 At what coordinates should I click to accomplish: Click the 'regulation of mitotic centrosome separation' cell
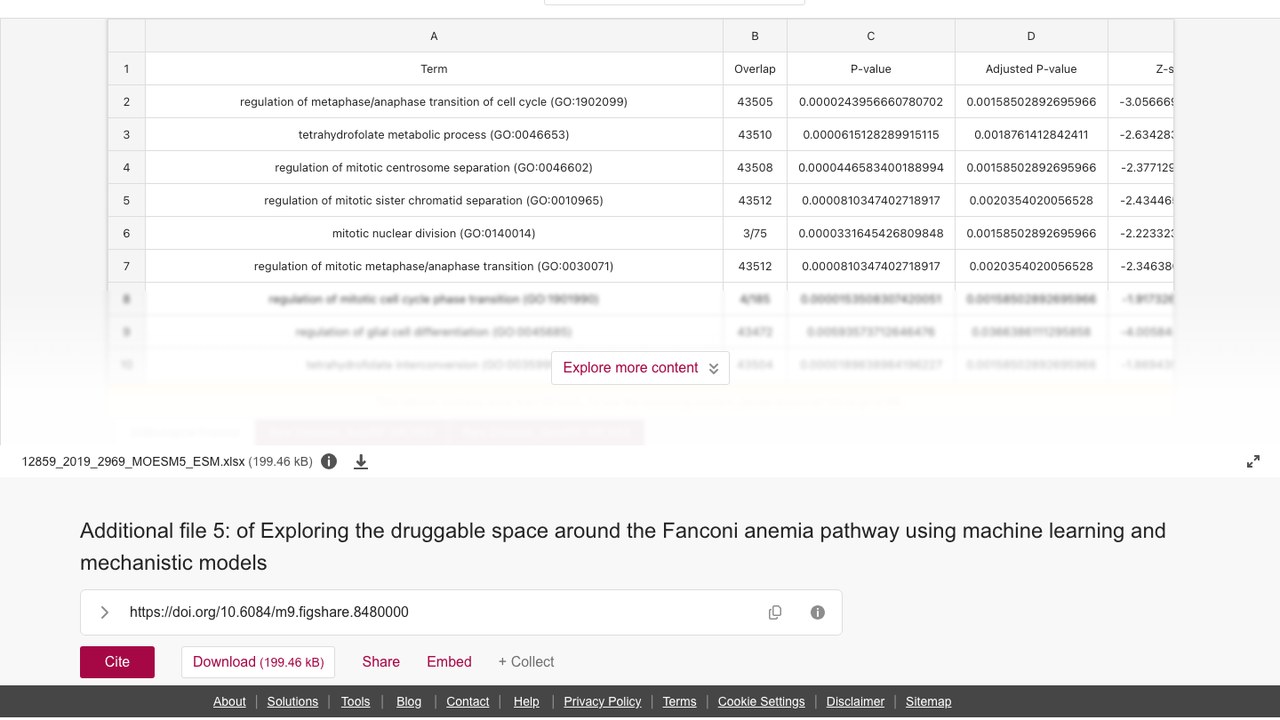click(434, 168)
